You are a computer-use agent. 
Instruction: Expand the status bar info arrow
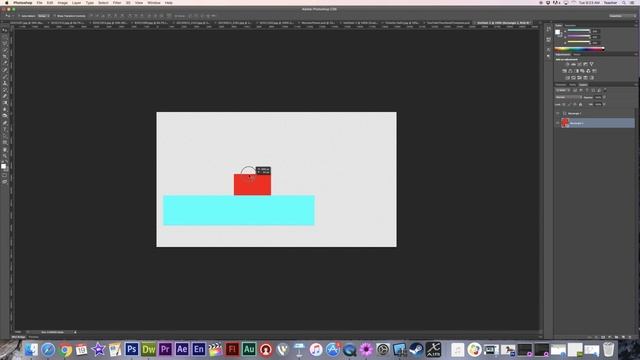75,332
